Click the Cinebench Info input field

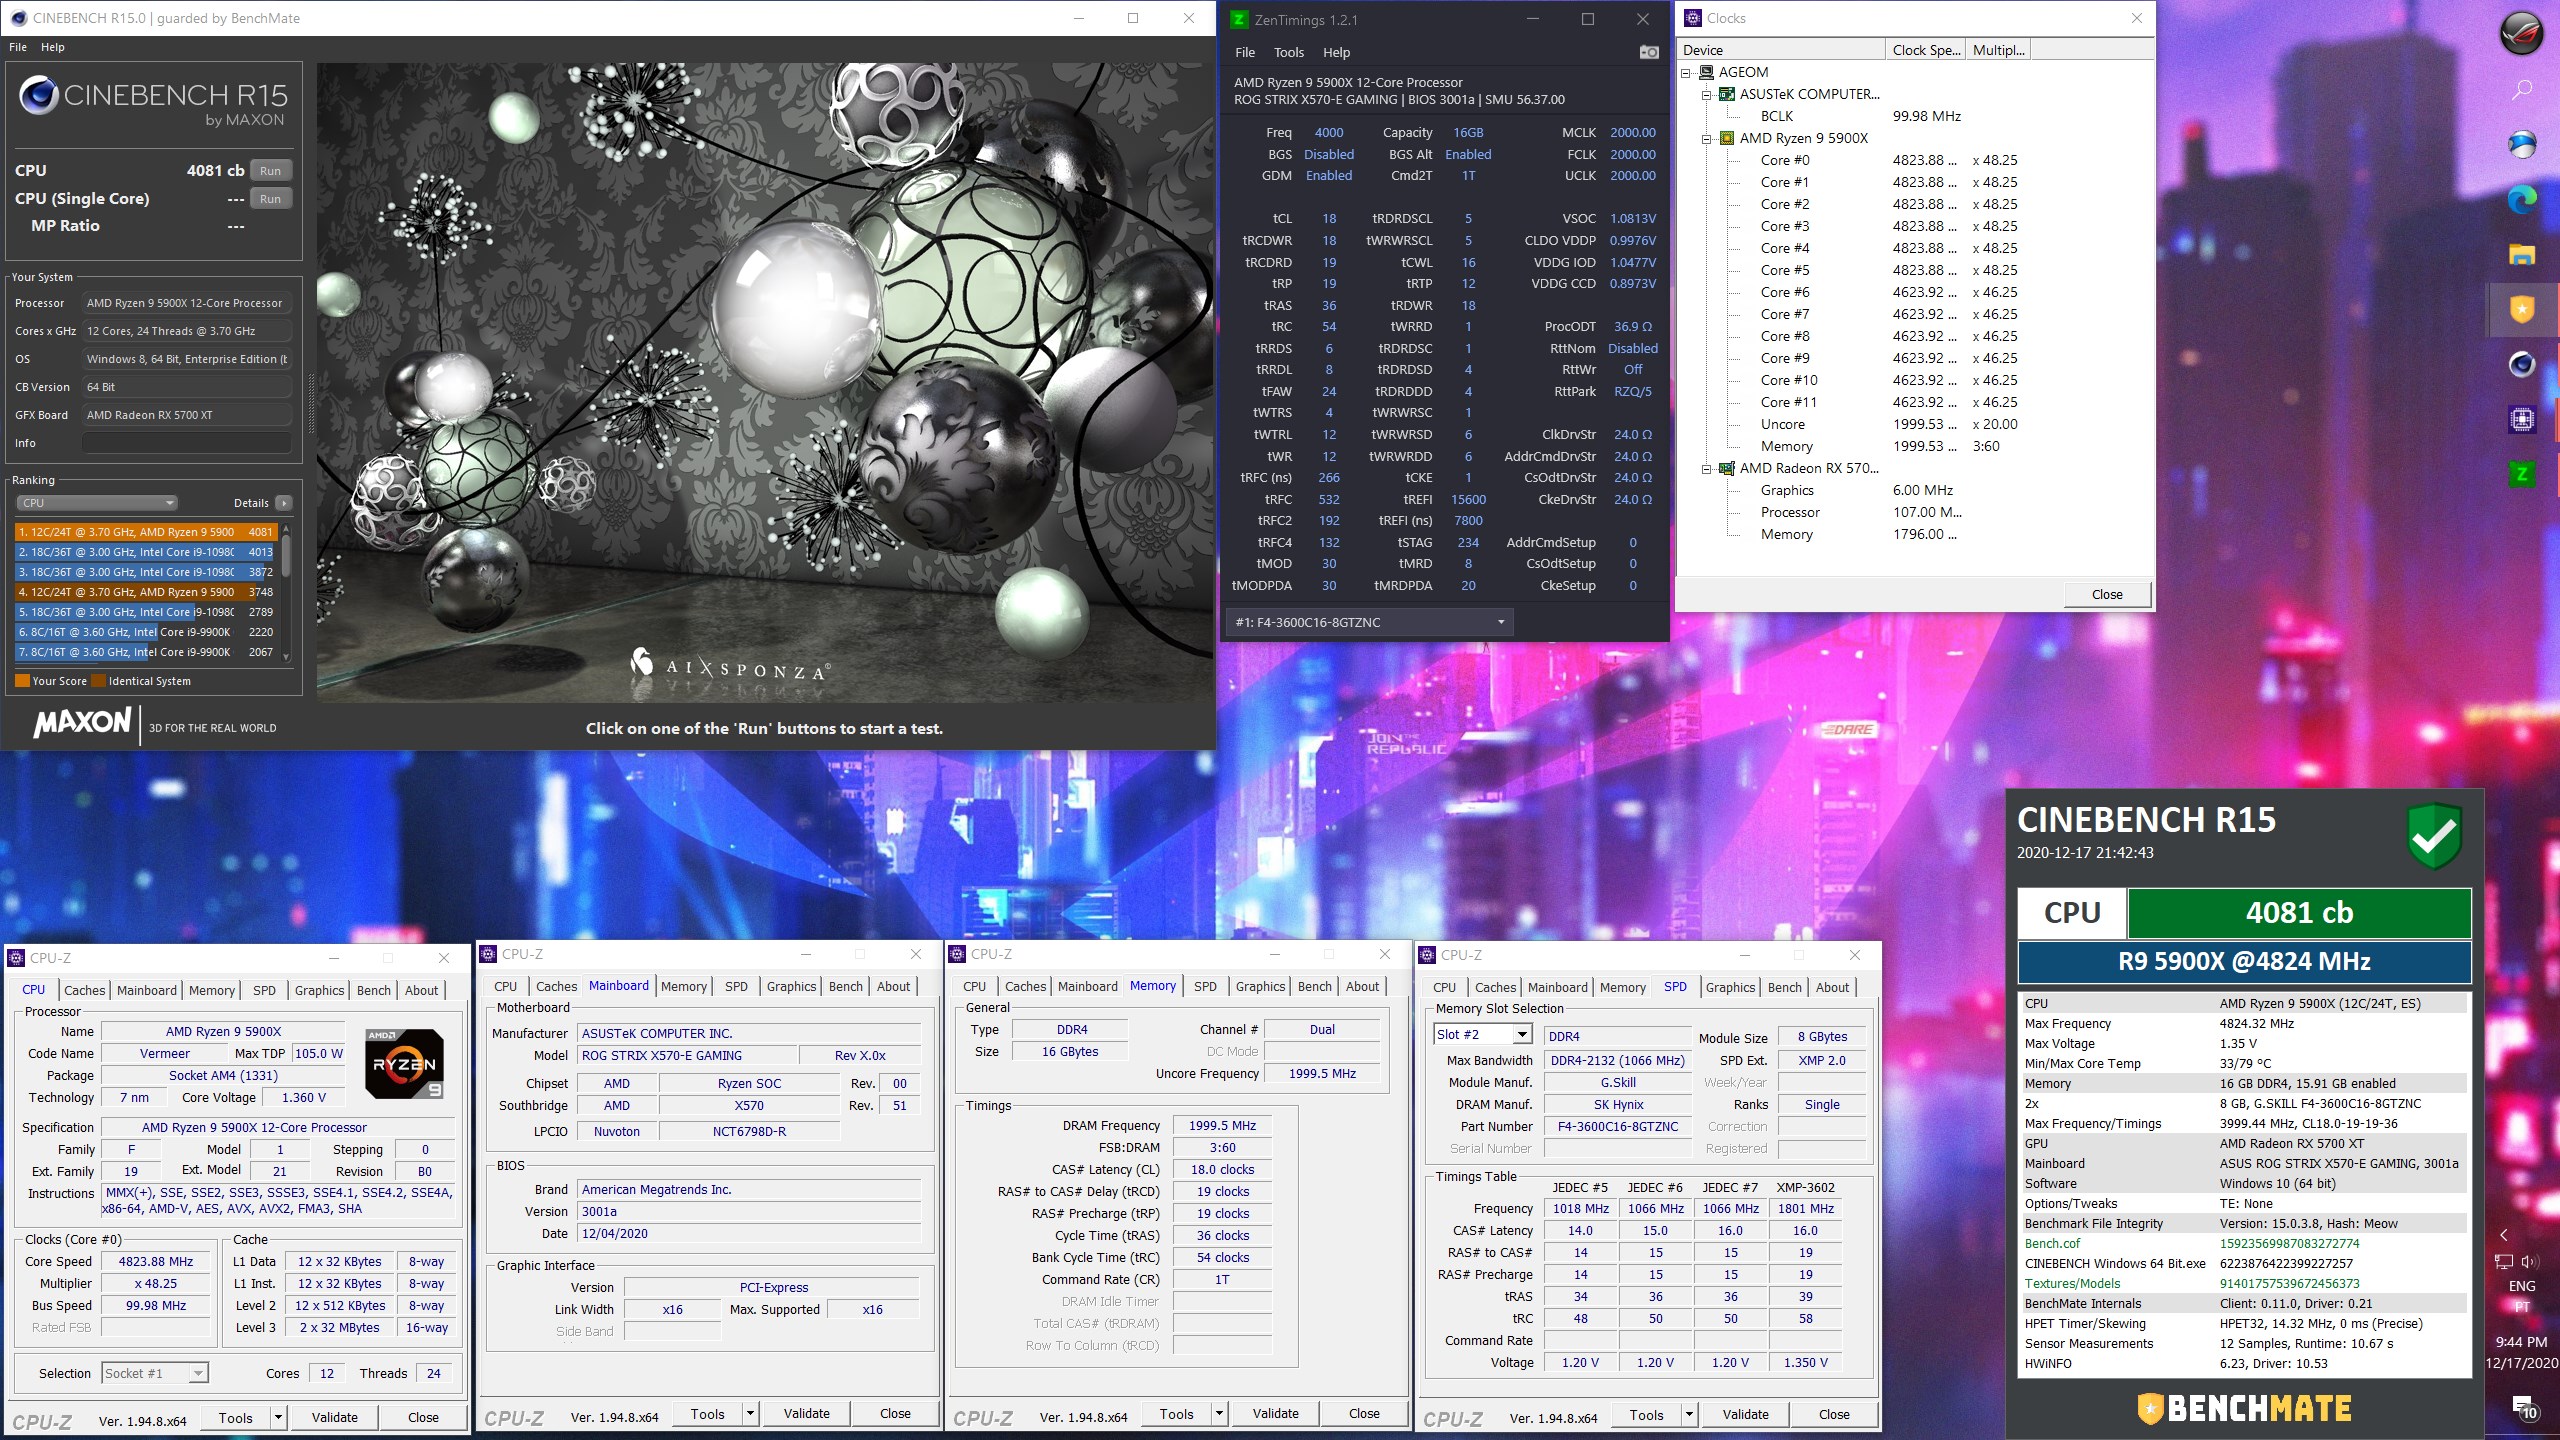coord(187,443)
